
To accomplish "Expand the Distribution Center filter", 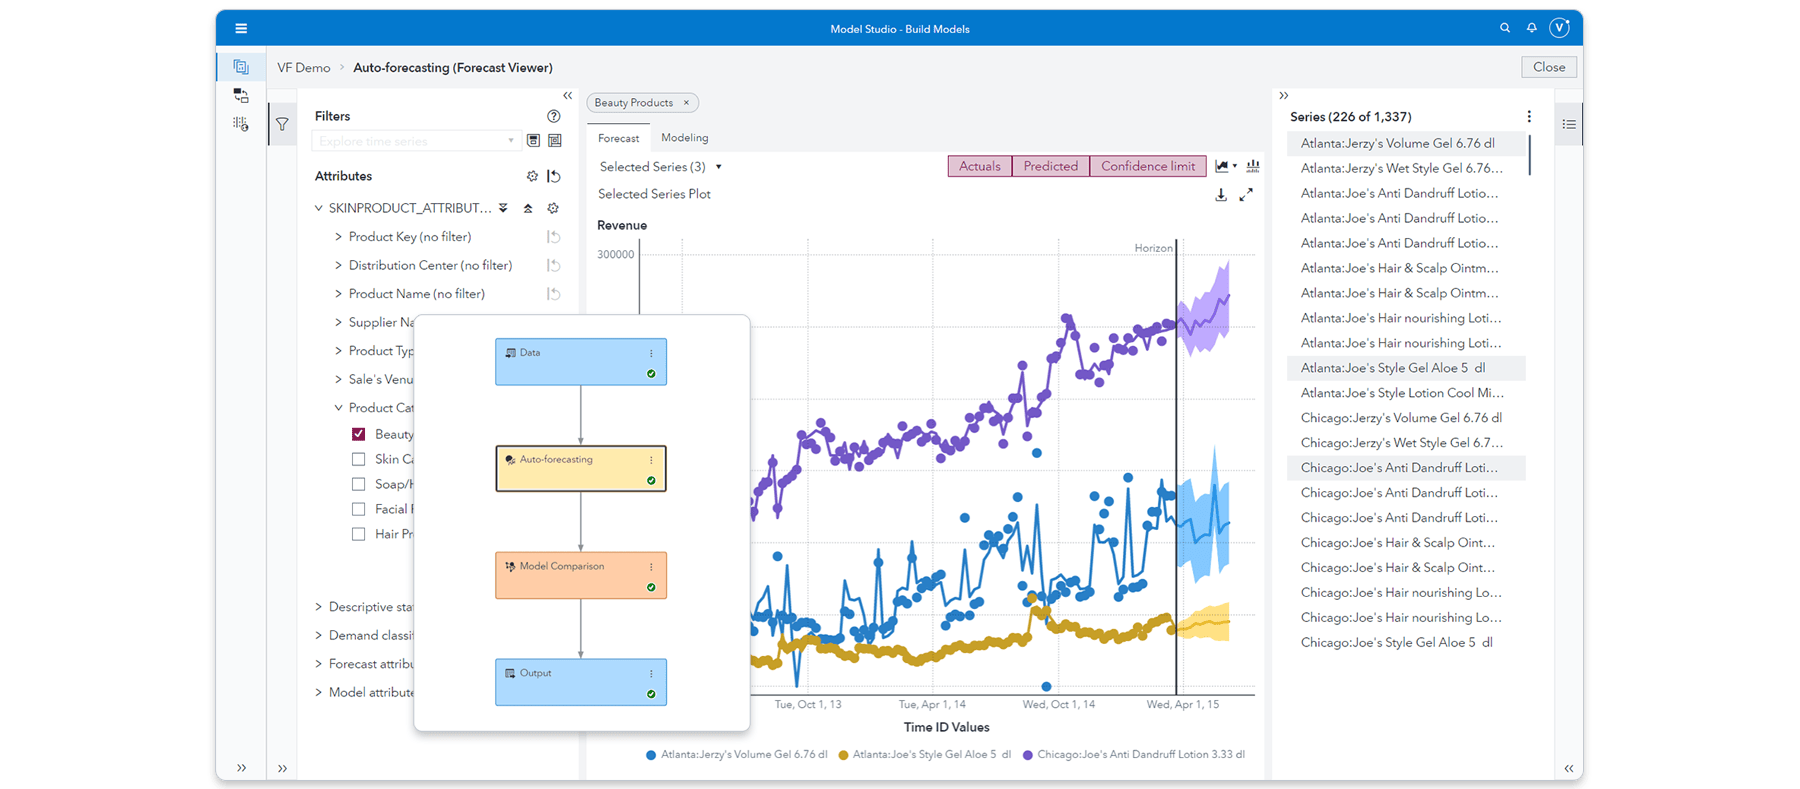I will pos(338,266).
